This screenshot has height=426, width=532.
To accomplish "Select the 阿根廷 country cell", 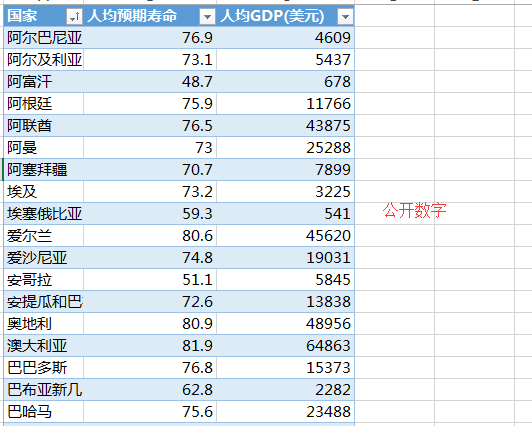I will (43, 104).
